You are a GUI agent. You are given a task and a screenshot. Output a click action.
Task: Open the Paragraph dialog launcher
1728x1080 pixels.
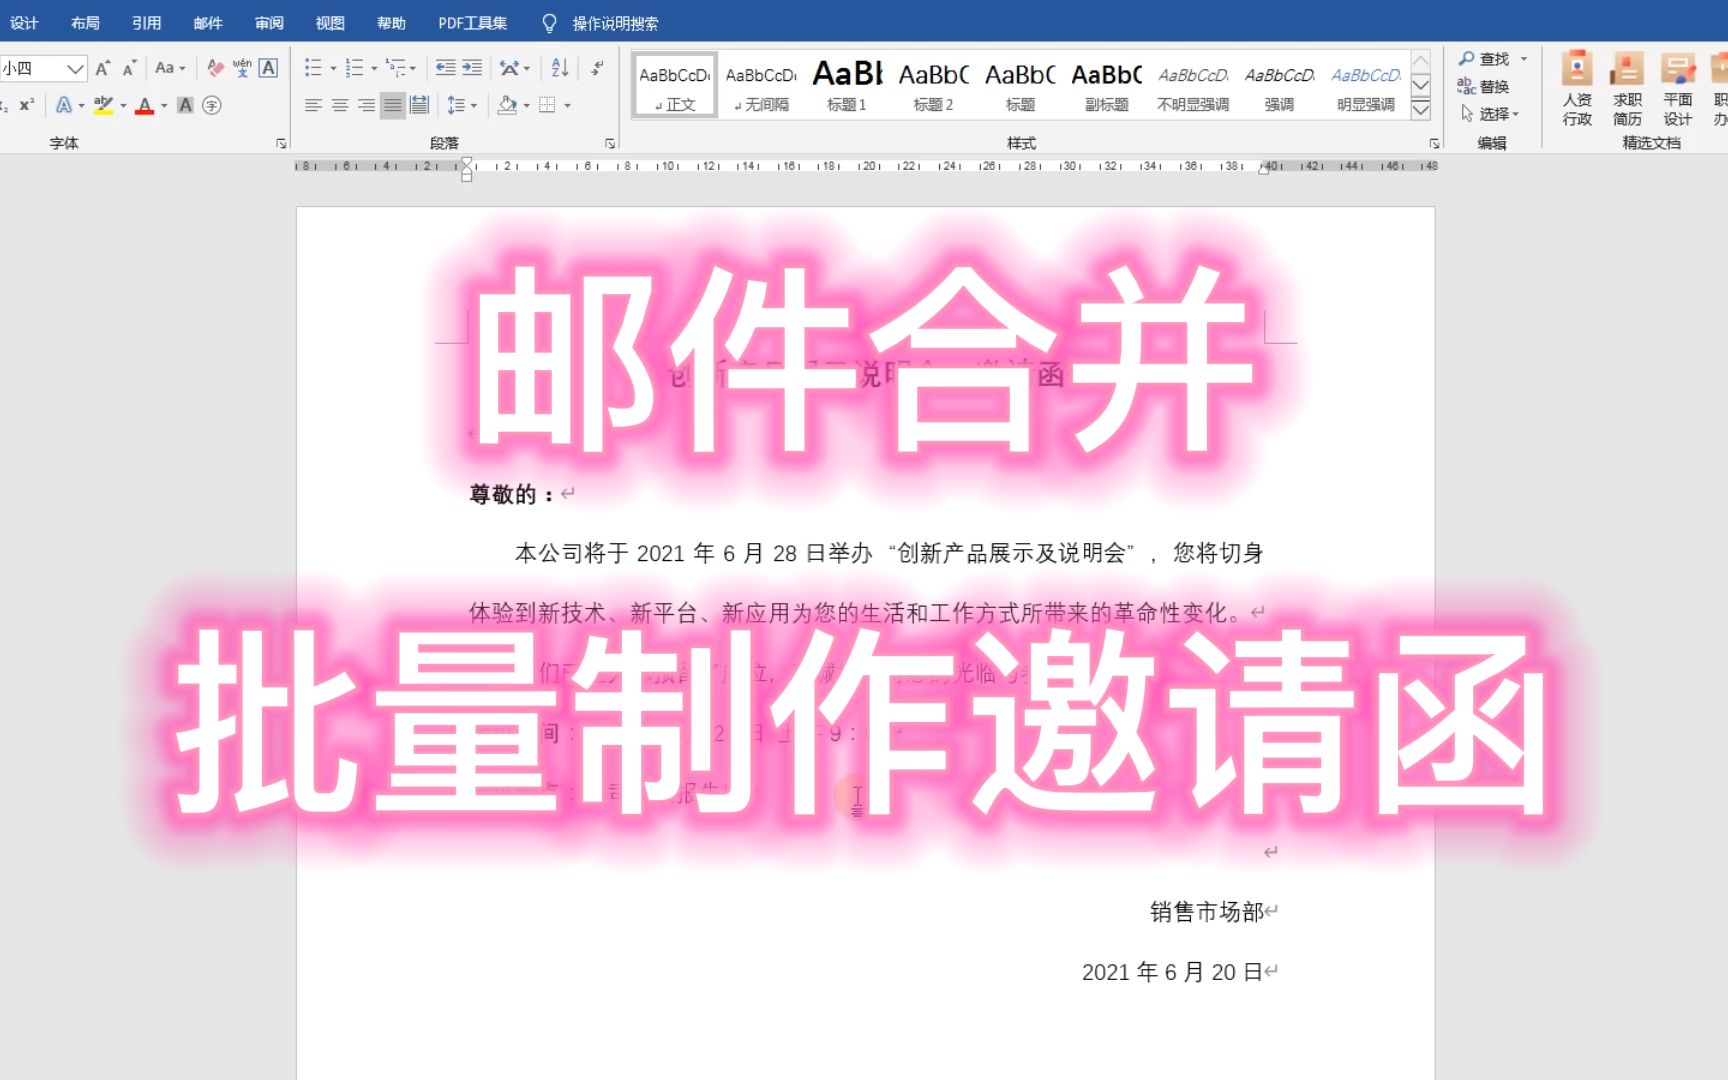[x=610, y=143]
